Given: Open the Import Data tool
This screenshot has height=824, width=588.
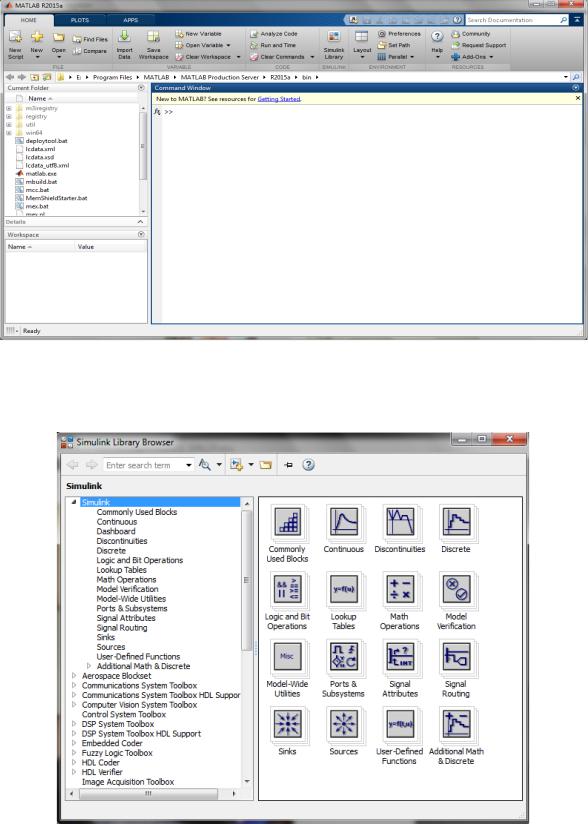Looking at the screenshot, I should pos(125,44).
